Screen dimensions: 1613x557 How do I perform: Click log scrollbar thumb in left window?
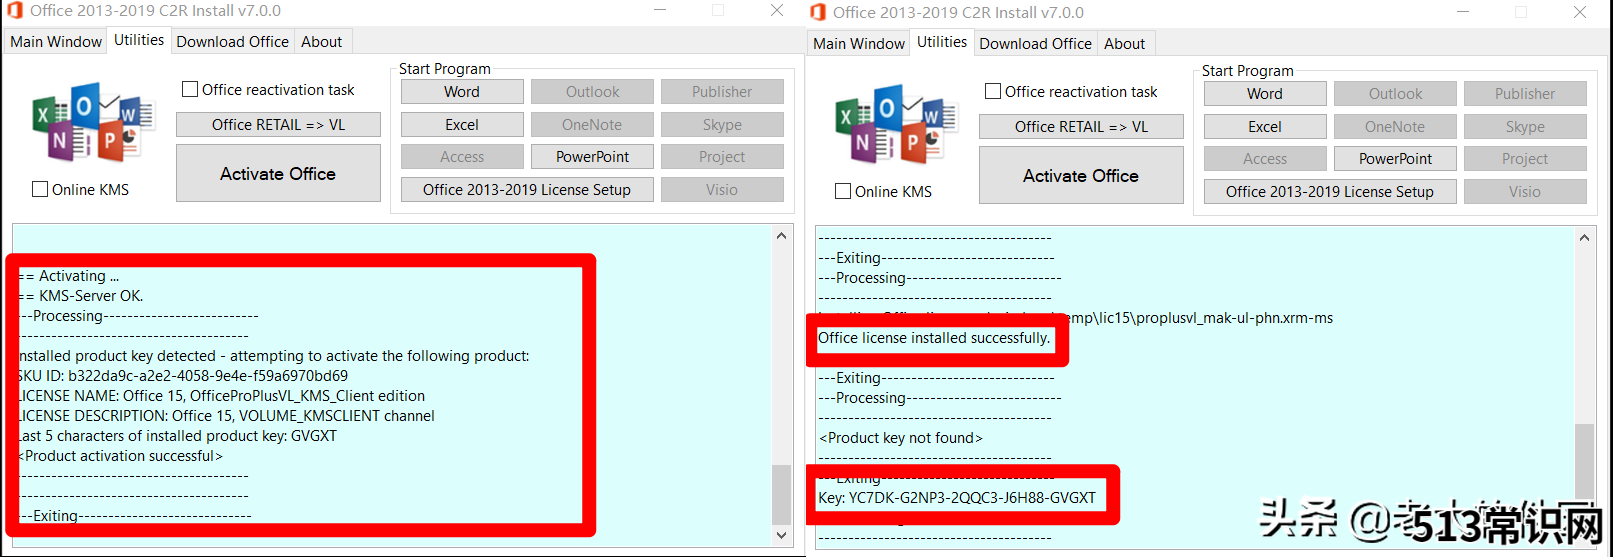coord(782,494)
